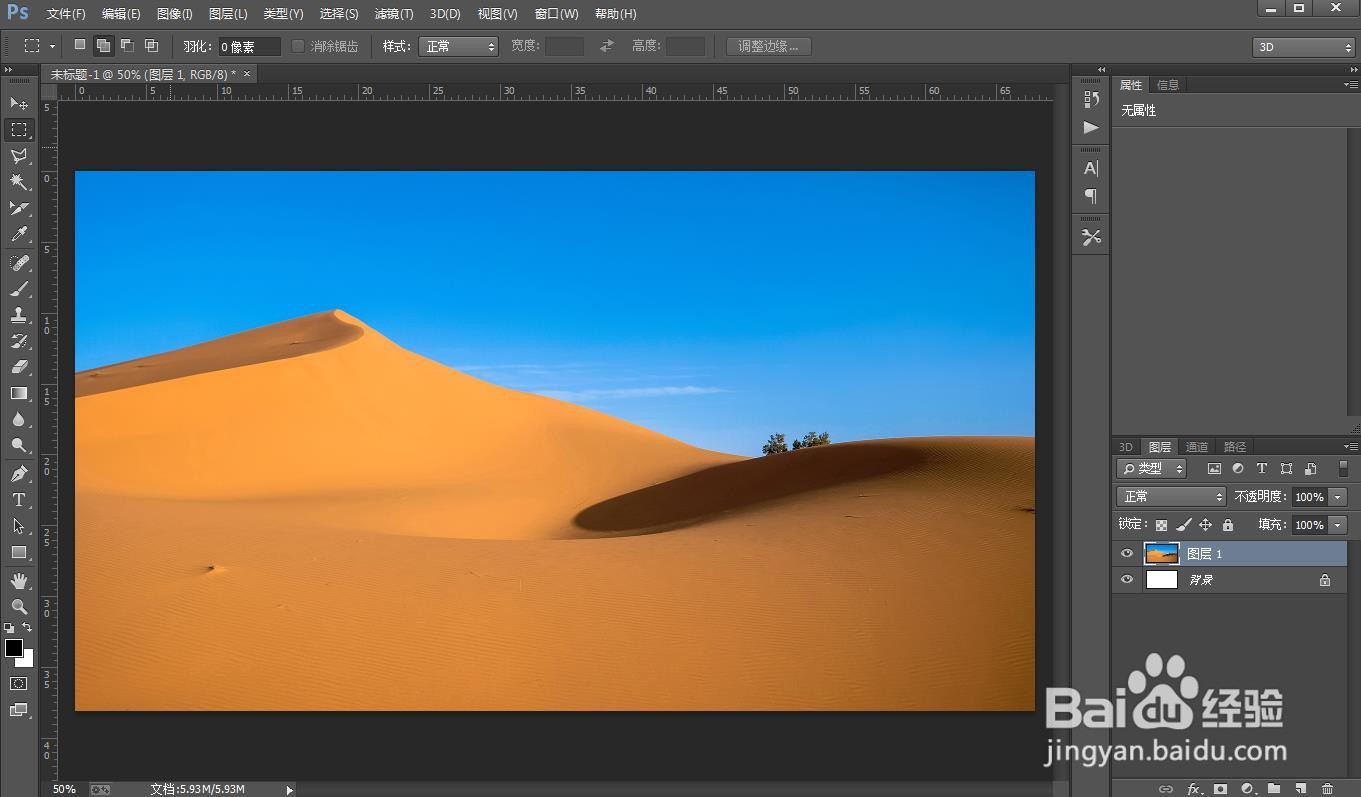Select the Eyedropper tool

pyautogui.click(x=19, y=234)
